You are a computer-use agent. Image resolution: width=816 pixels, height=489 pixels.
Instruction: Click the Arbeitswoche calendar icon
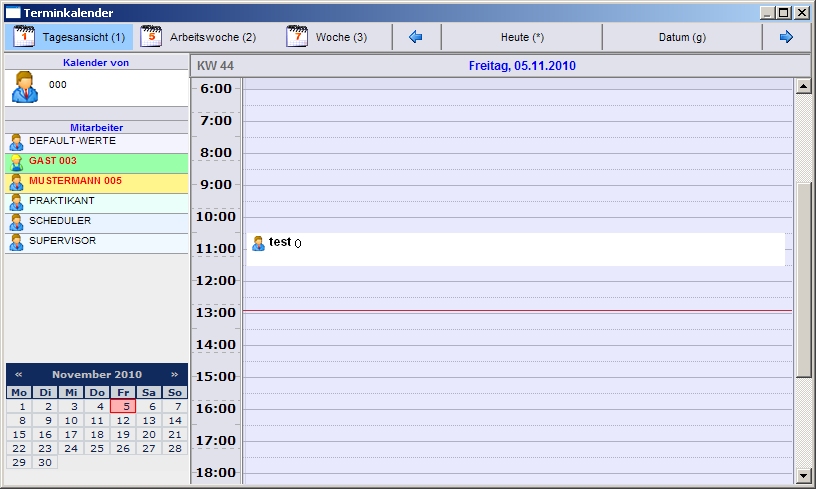point(151,37)
